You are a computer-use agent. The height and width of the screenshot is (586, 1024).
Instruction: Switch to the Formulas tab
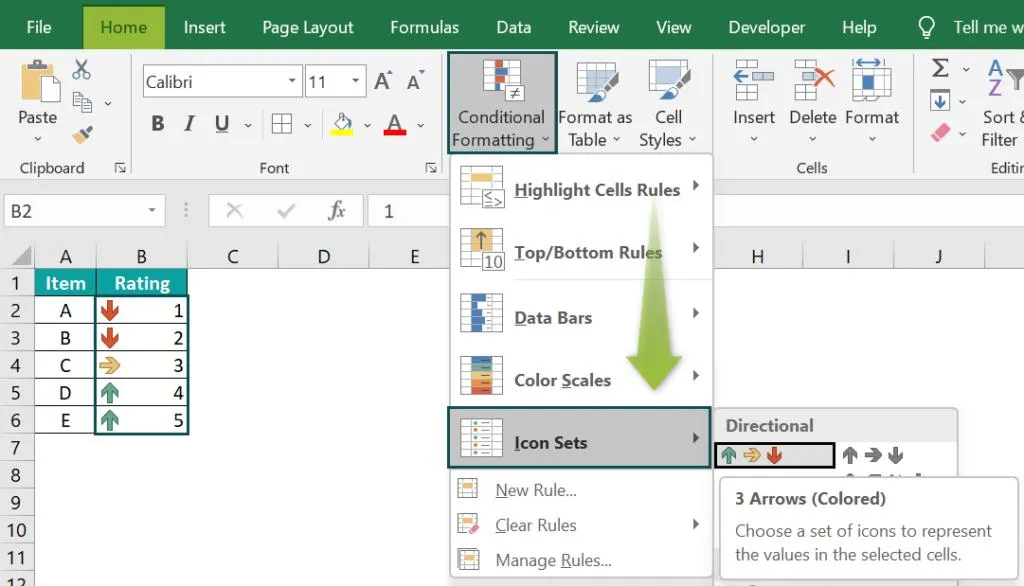[x=424, y=27]
